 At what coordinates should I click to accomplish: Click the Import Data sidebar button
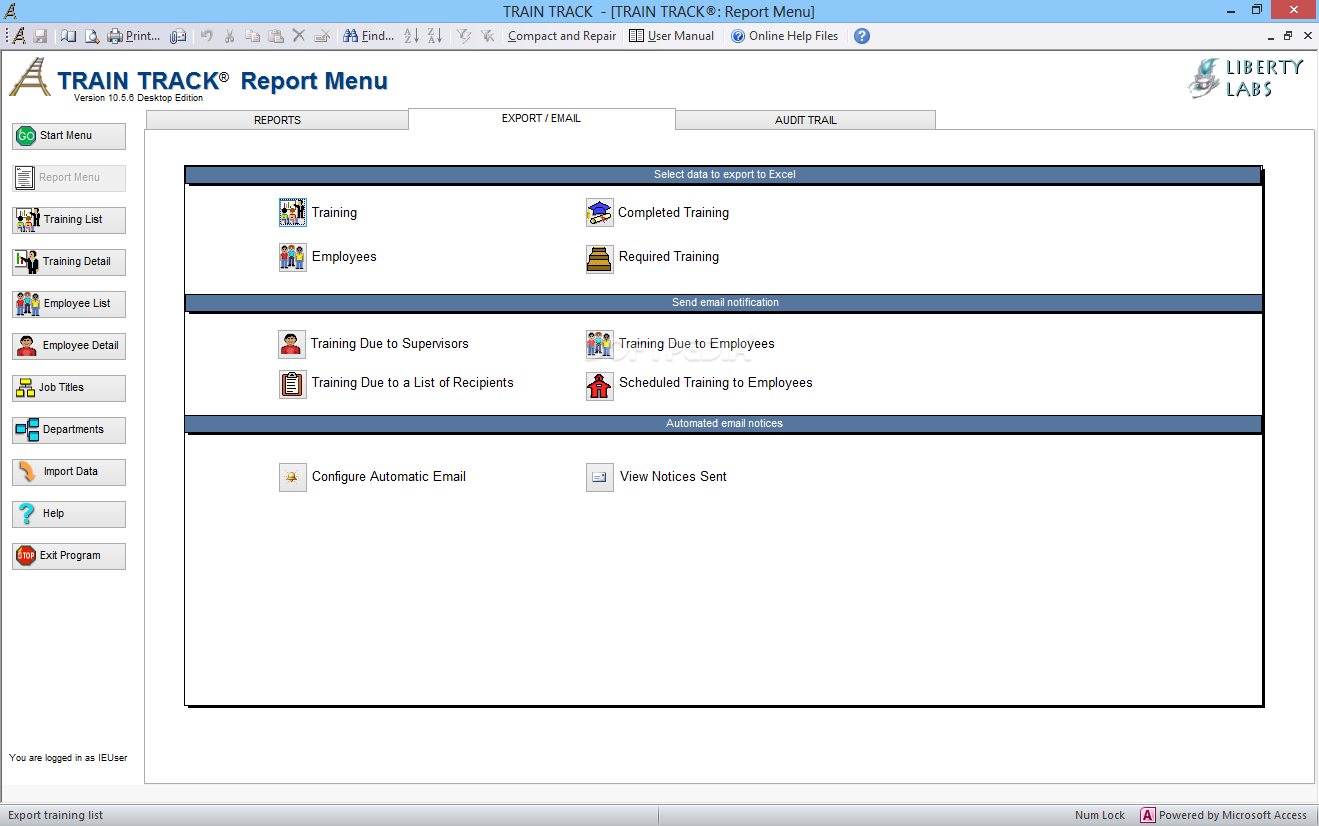point(69,472)
